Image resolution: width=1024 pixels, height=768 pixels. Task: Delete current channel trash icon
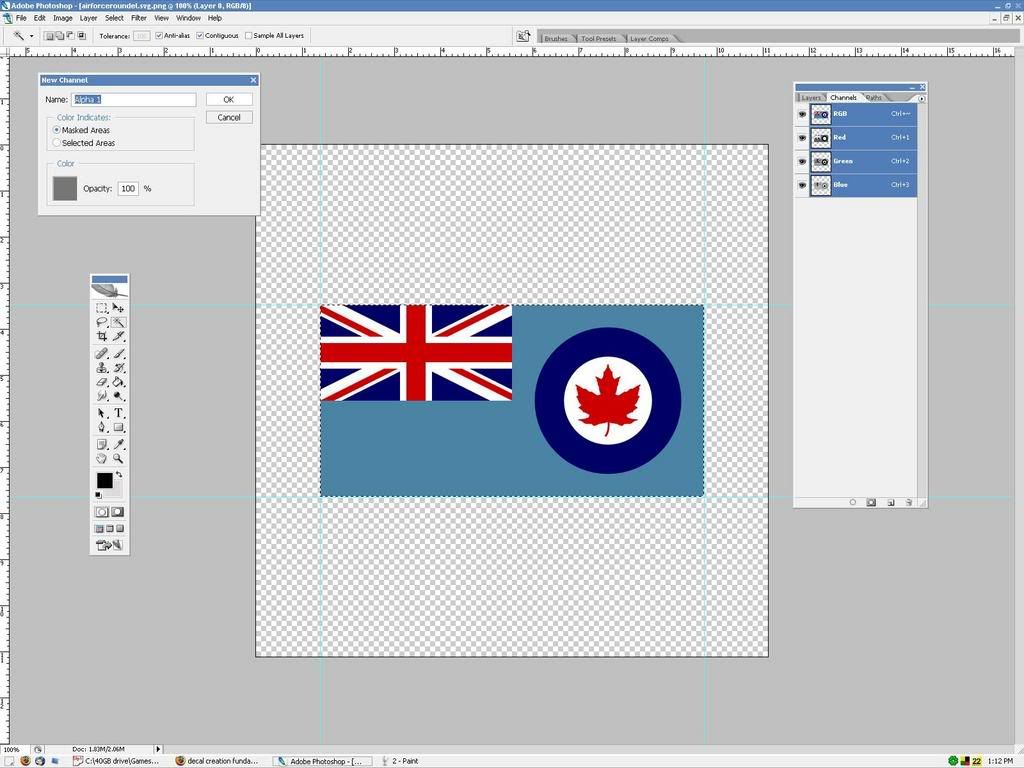click(908, 502)
